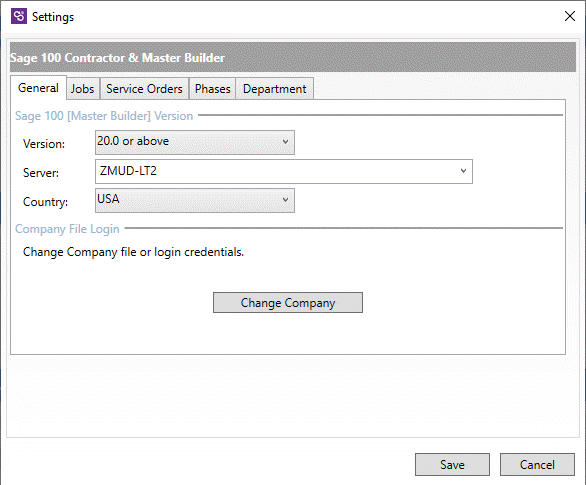Click the Sage 100 Contractor & Master Builder header
This screenshot has height=485, width=586.
pos(293,58)
